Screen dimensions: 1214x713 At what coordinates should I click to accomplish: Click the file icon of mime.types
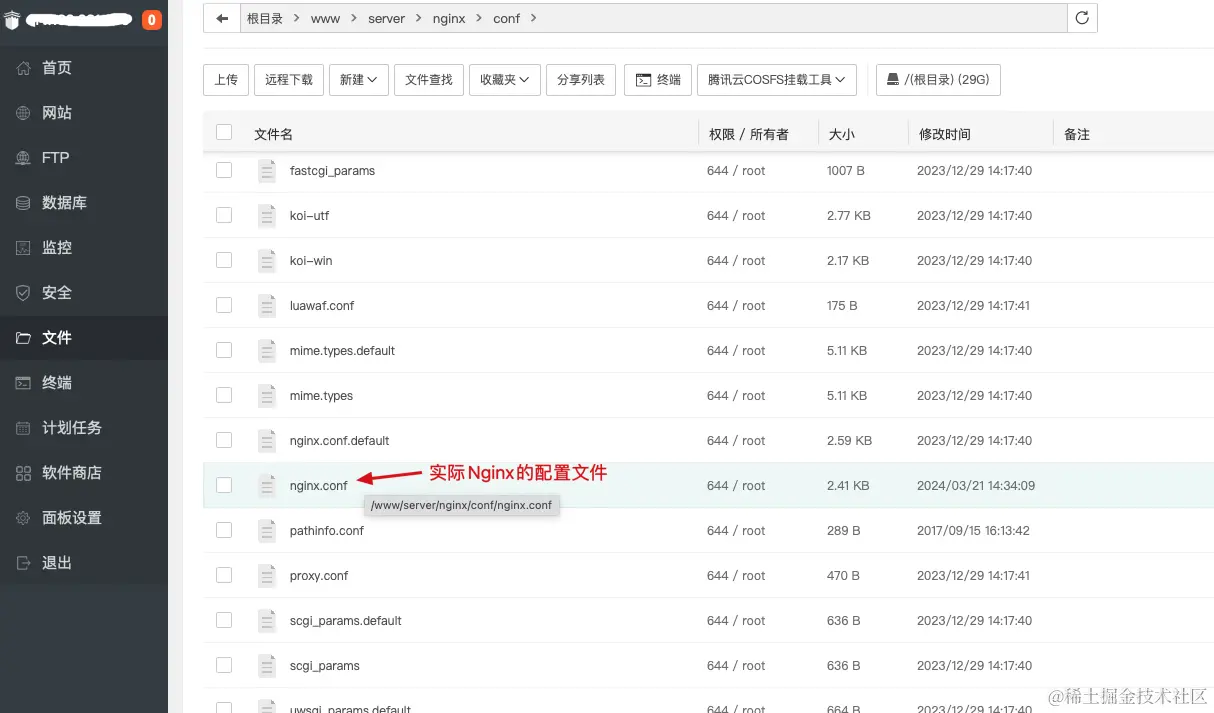click(x=267, y=396)
